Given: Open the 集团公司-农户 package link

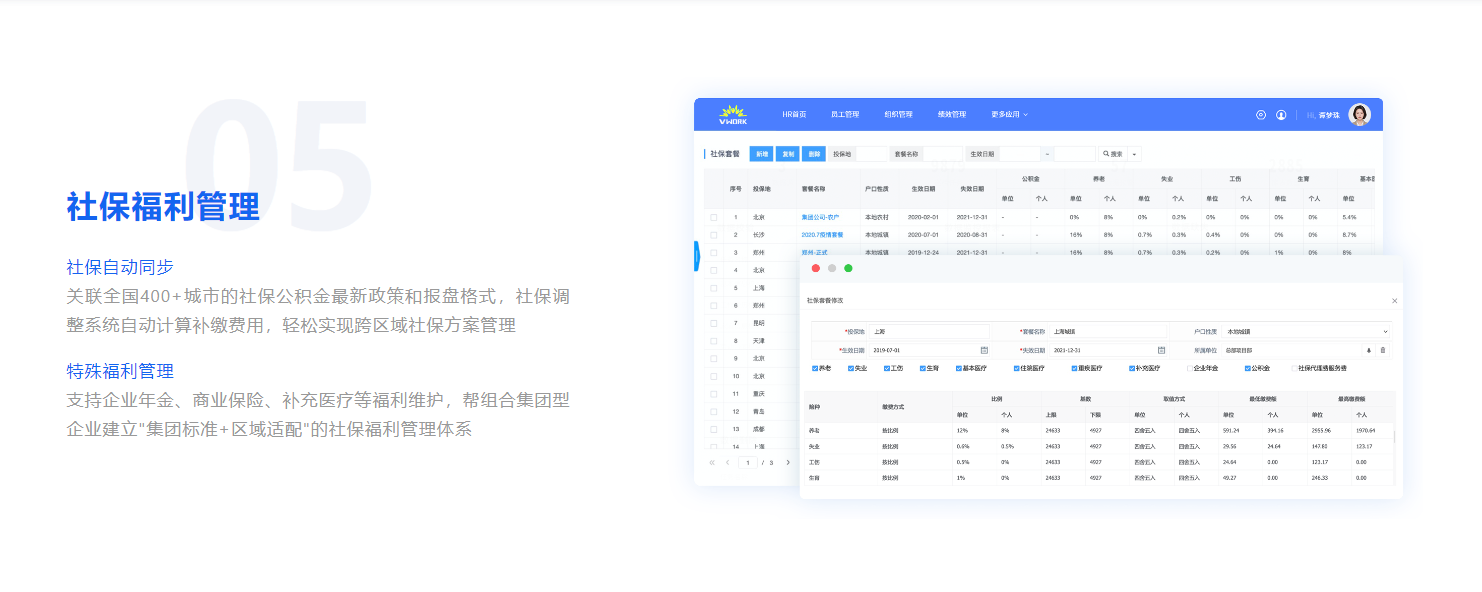Looking at the screenshot, I should (820, 217).
